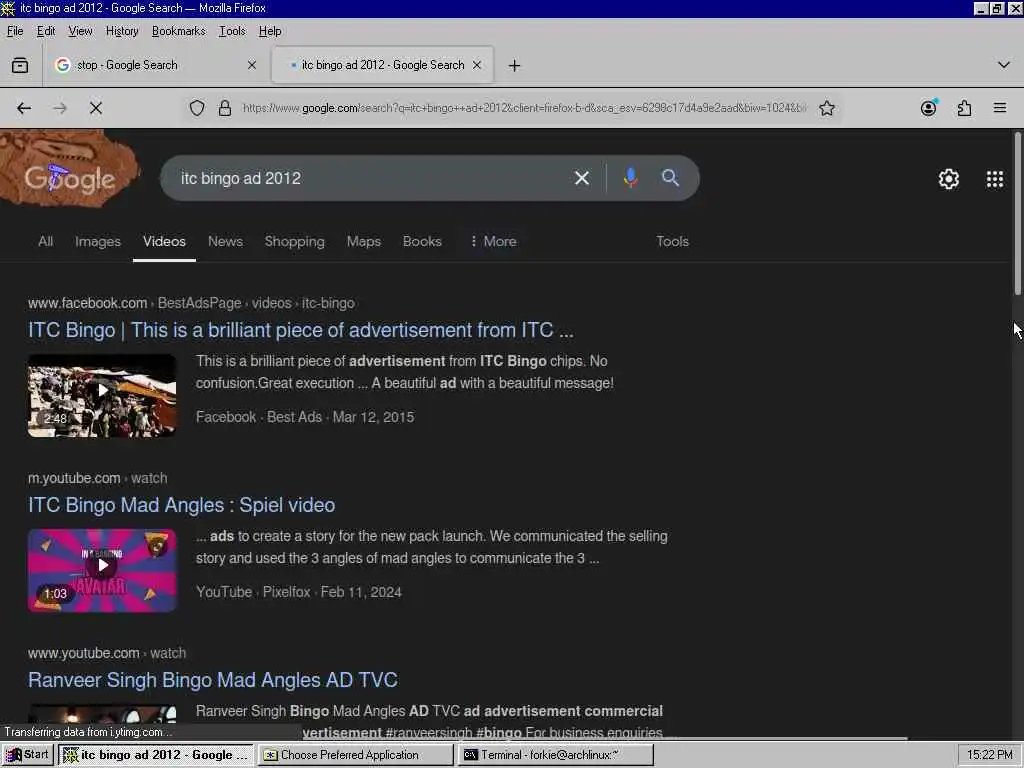Switch to Images search results
This screenshot has width=1024, height=768.
[98, 242]
